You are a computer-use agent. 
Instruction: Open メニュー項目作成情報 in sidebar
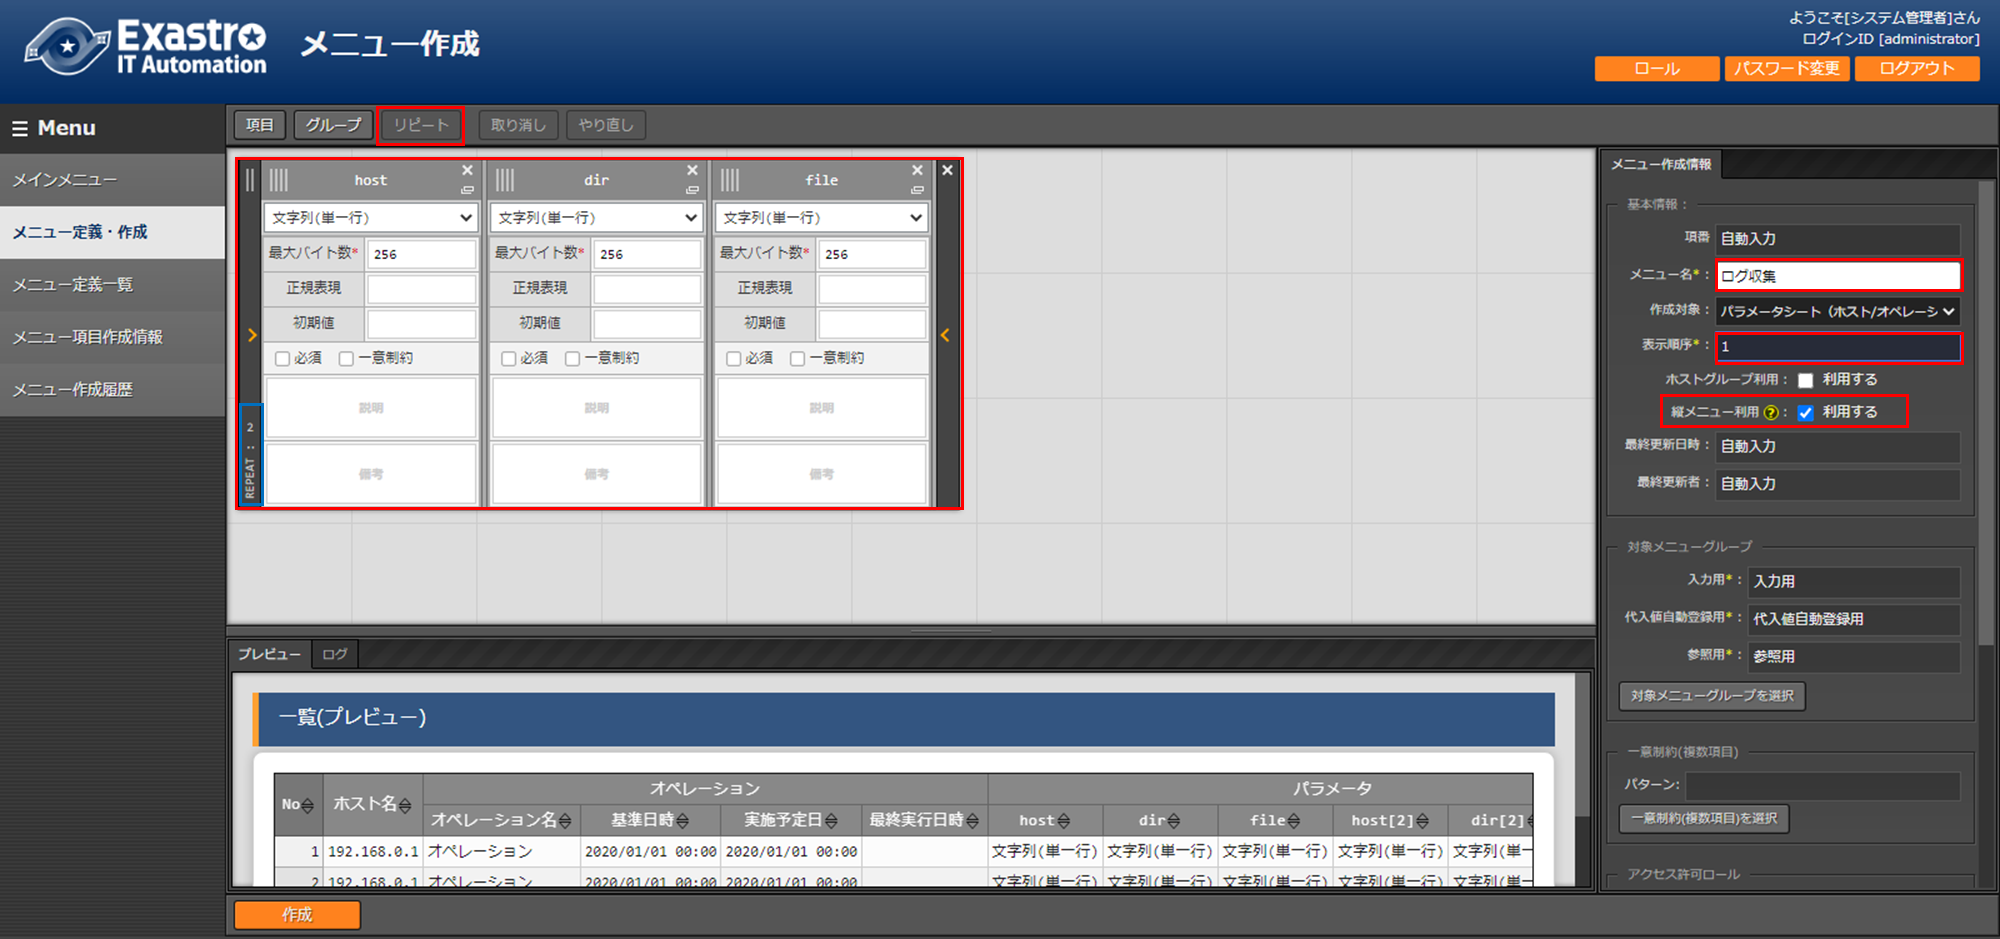(x=112, y=337)
